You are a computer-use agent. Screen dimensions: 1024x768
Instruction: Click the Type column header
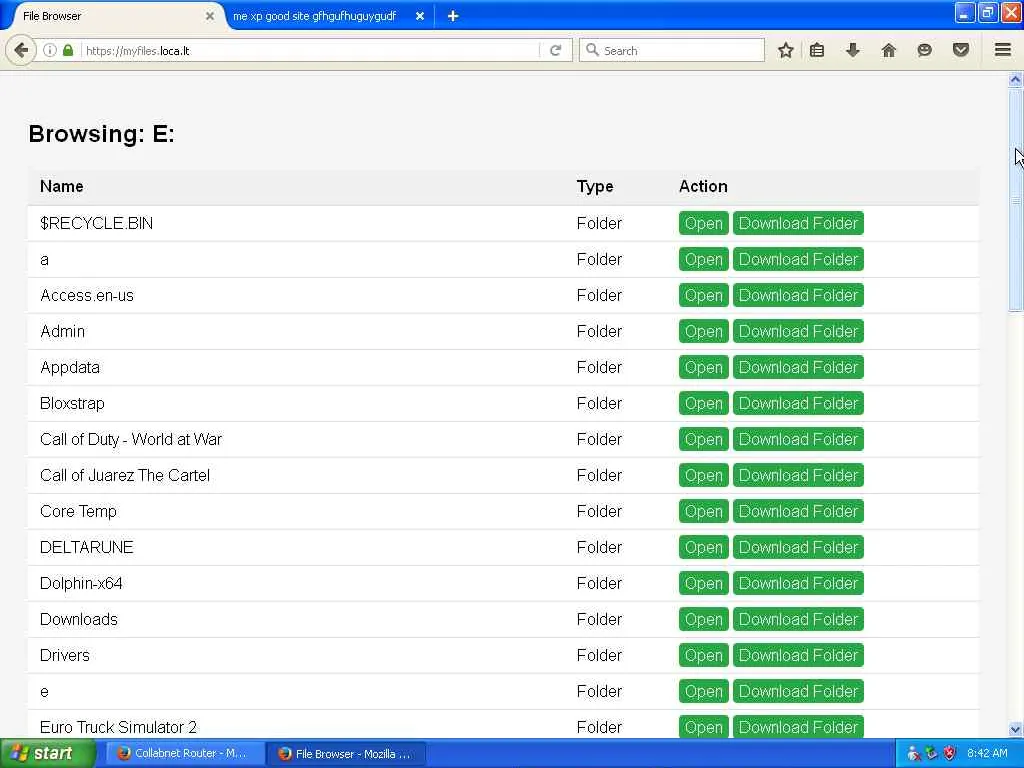pyautogui.click(x=594, y=186)
